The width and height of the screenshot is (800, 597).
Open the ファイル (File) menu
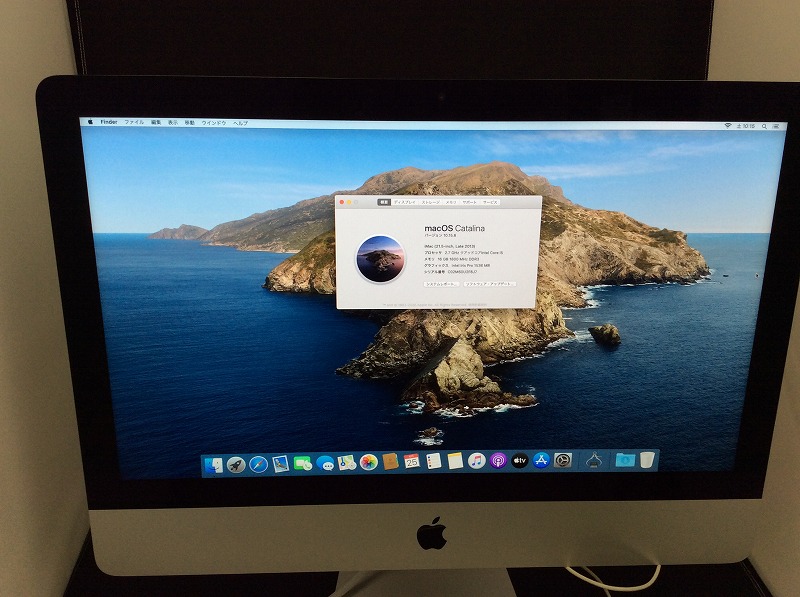pyautogui.click(x=134, y=122)
